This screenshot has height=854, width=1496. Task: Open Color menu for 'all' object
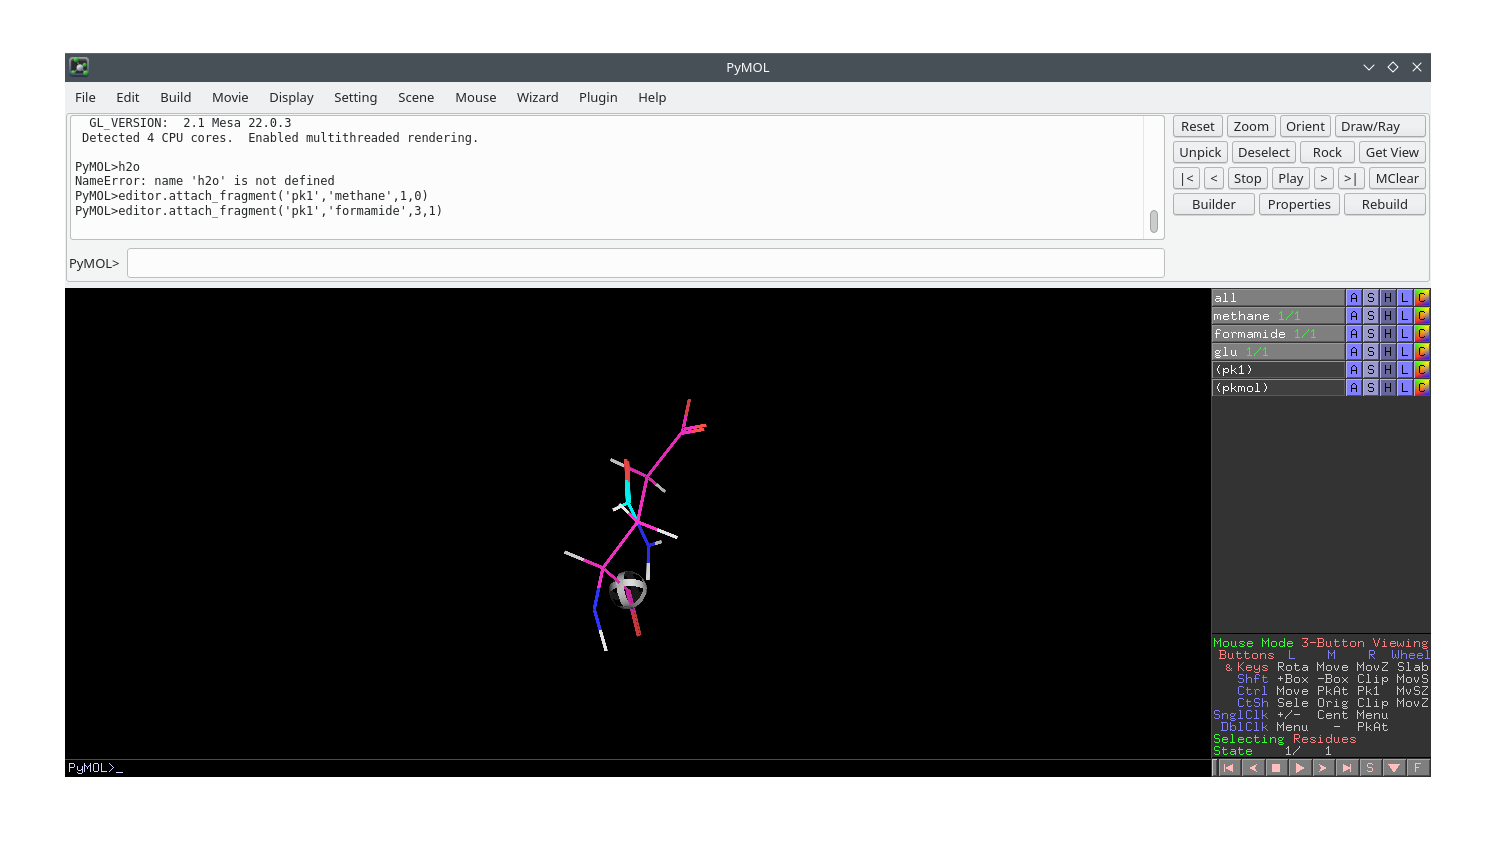[1422, 298]
